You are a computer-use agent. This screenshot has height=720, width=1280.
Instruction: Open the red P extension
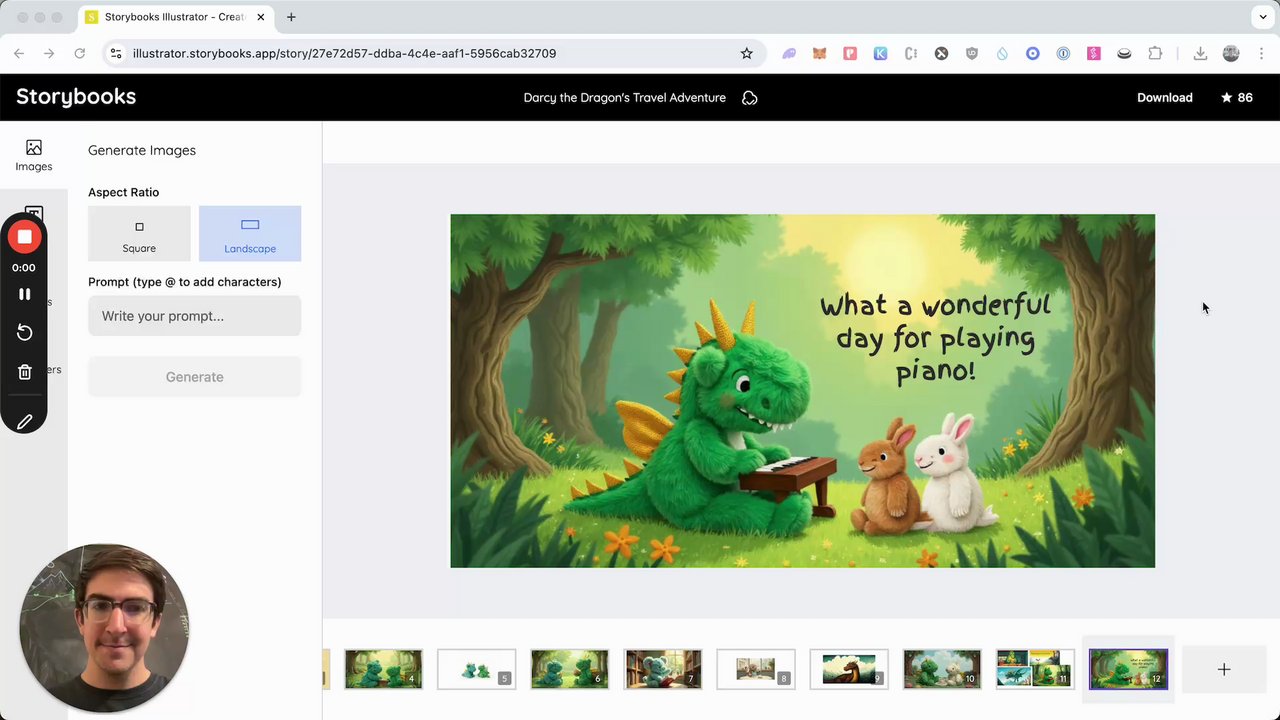click(850, 53)
